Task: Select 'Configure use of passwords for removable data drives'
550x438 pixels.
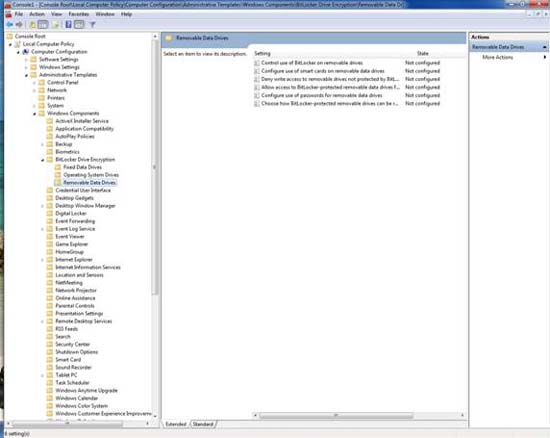Action: (x=322, y=95)
